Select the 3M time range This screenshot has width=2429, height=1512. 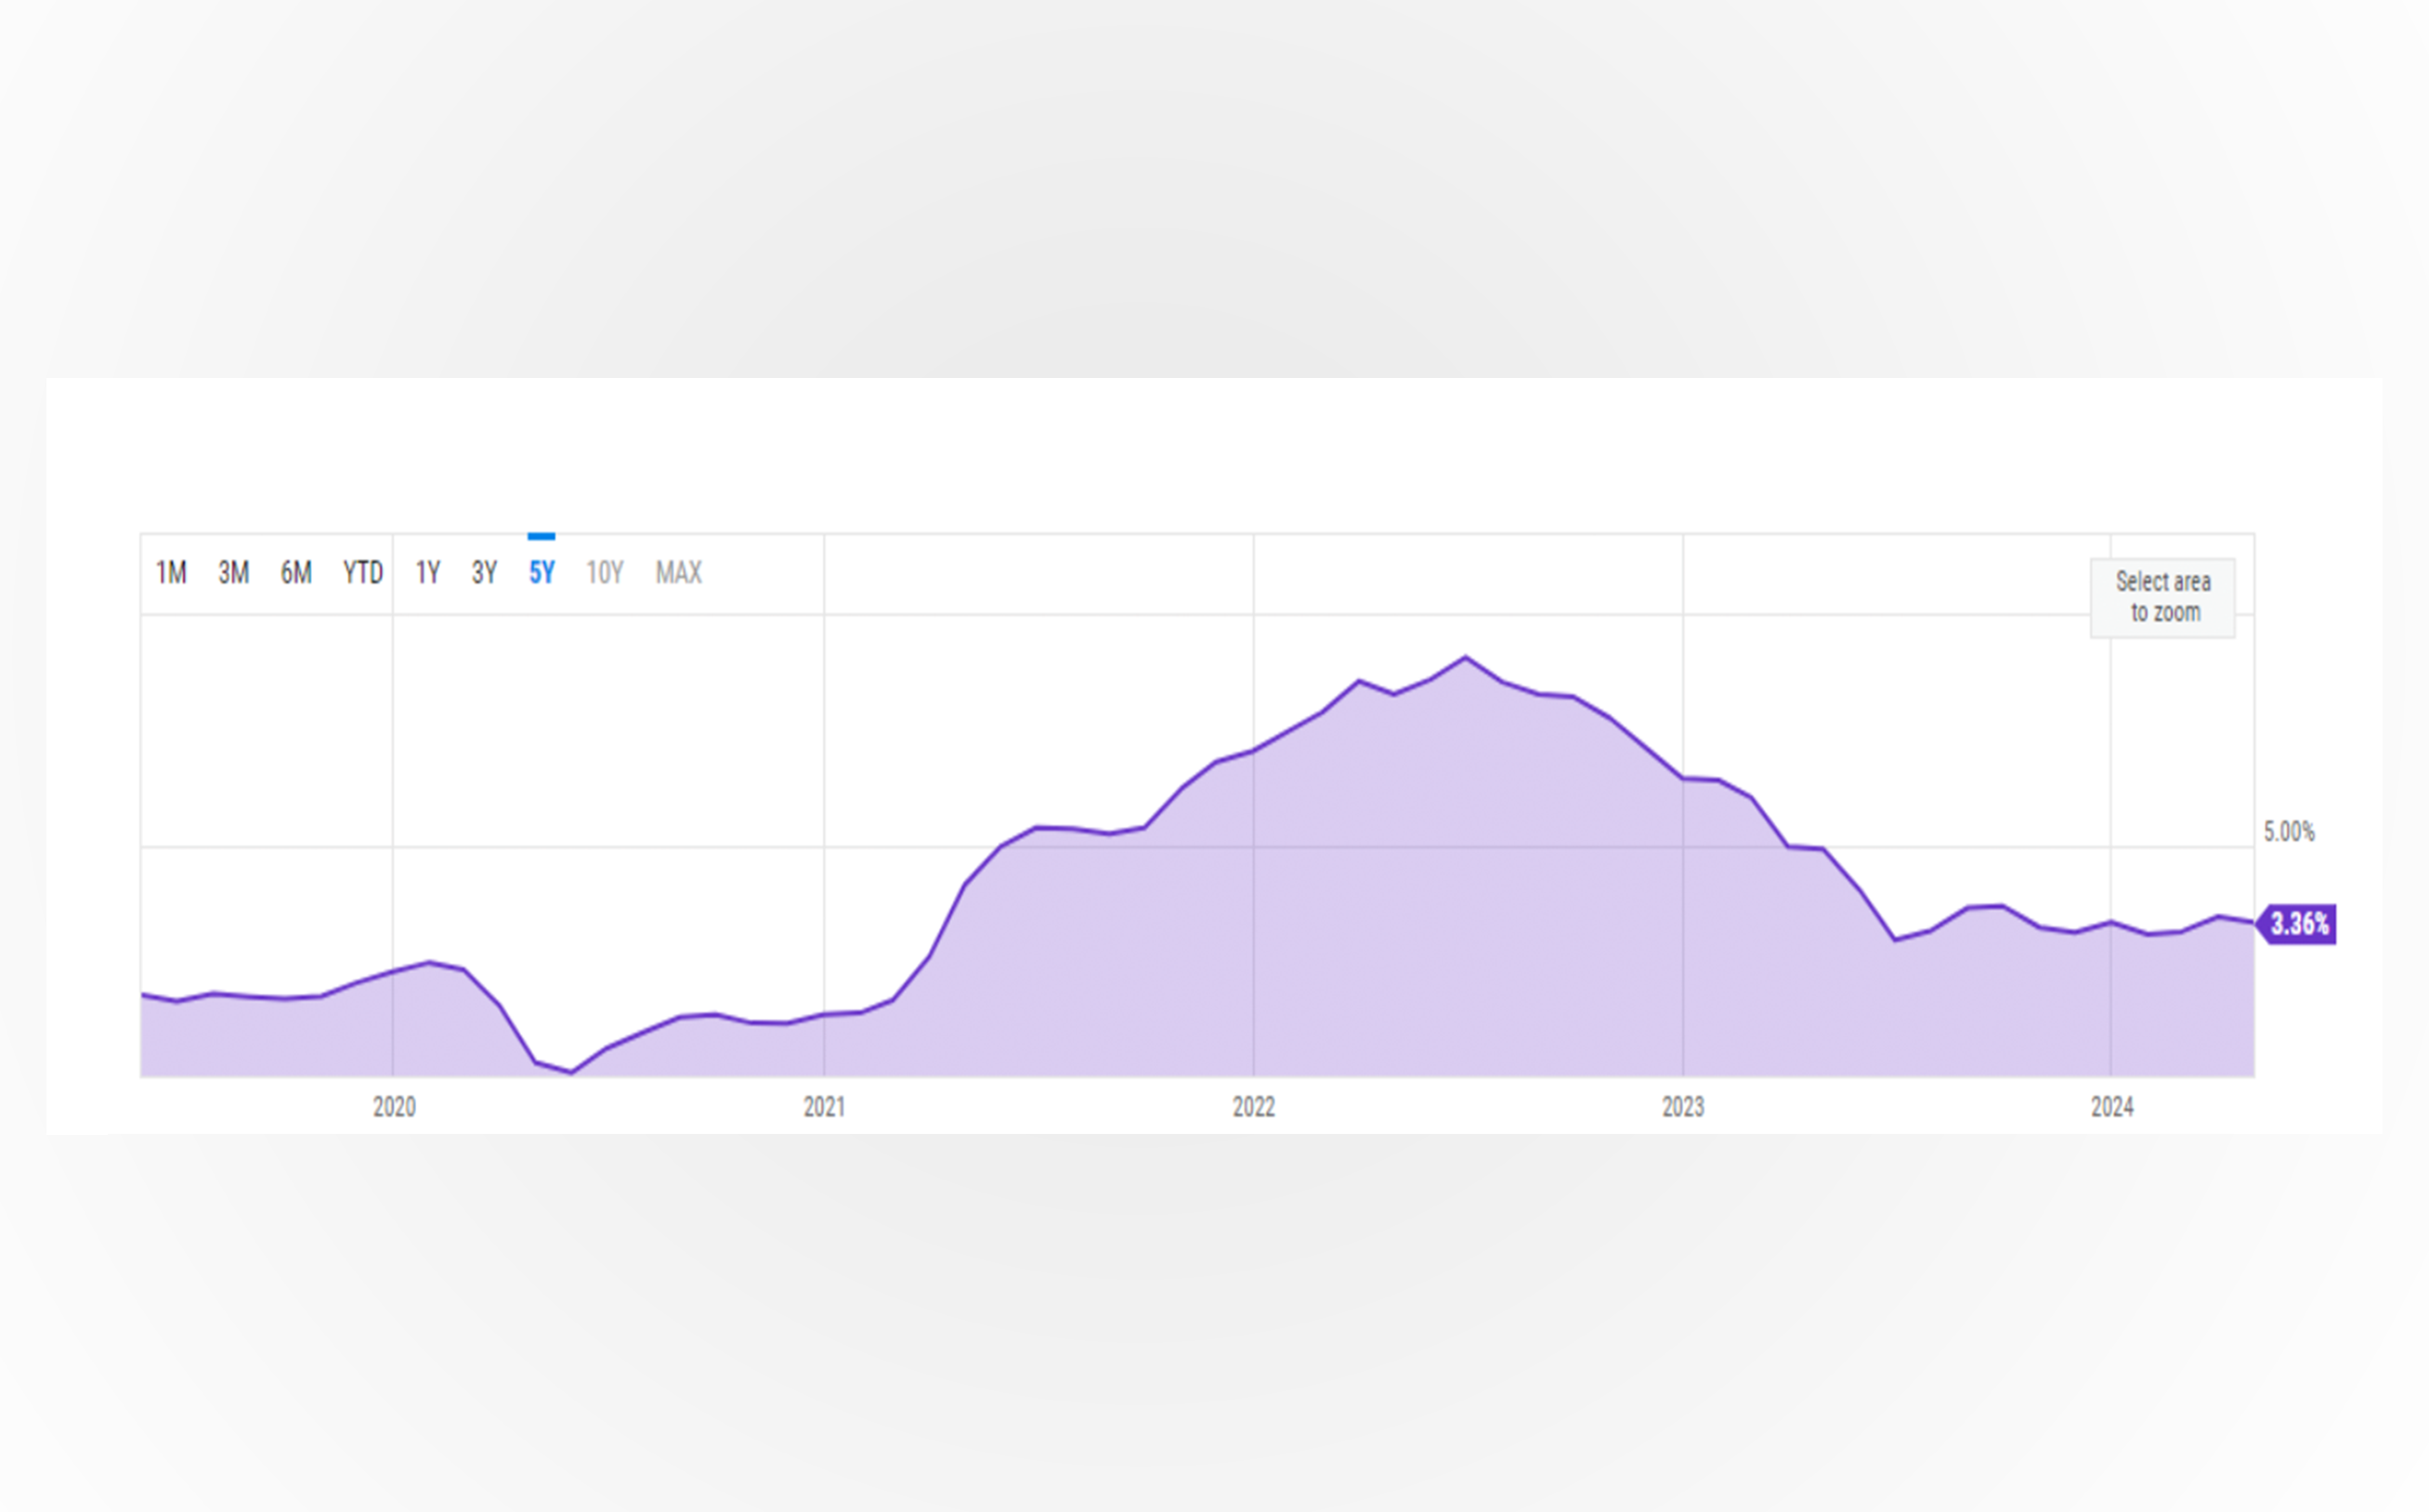[x=233, y=573]
